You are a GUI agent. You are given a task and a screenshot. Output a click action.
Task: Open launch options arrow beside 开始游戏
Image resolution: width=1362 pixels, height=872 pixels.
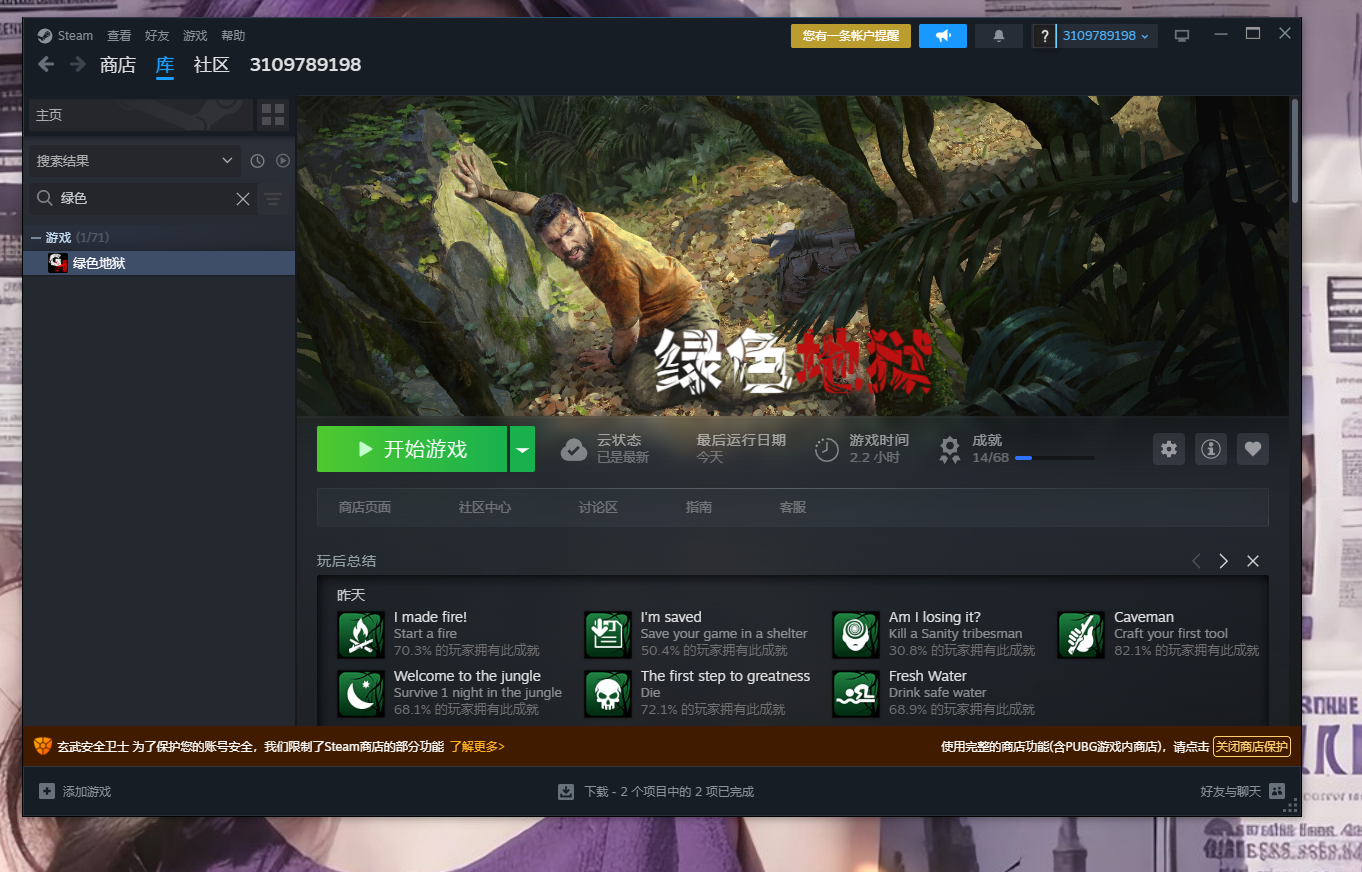[x=522, y=449]
